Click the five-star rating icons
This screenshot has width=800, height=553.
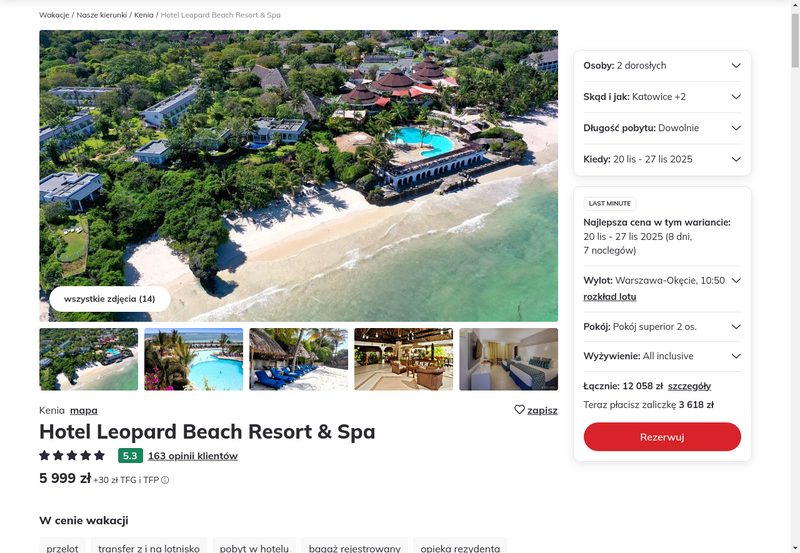click(x=72, y=456)
